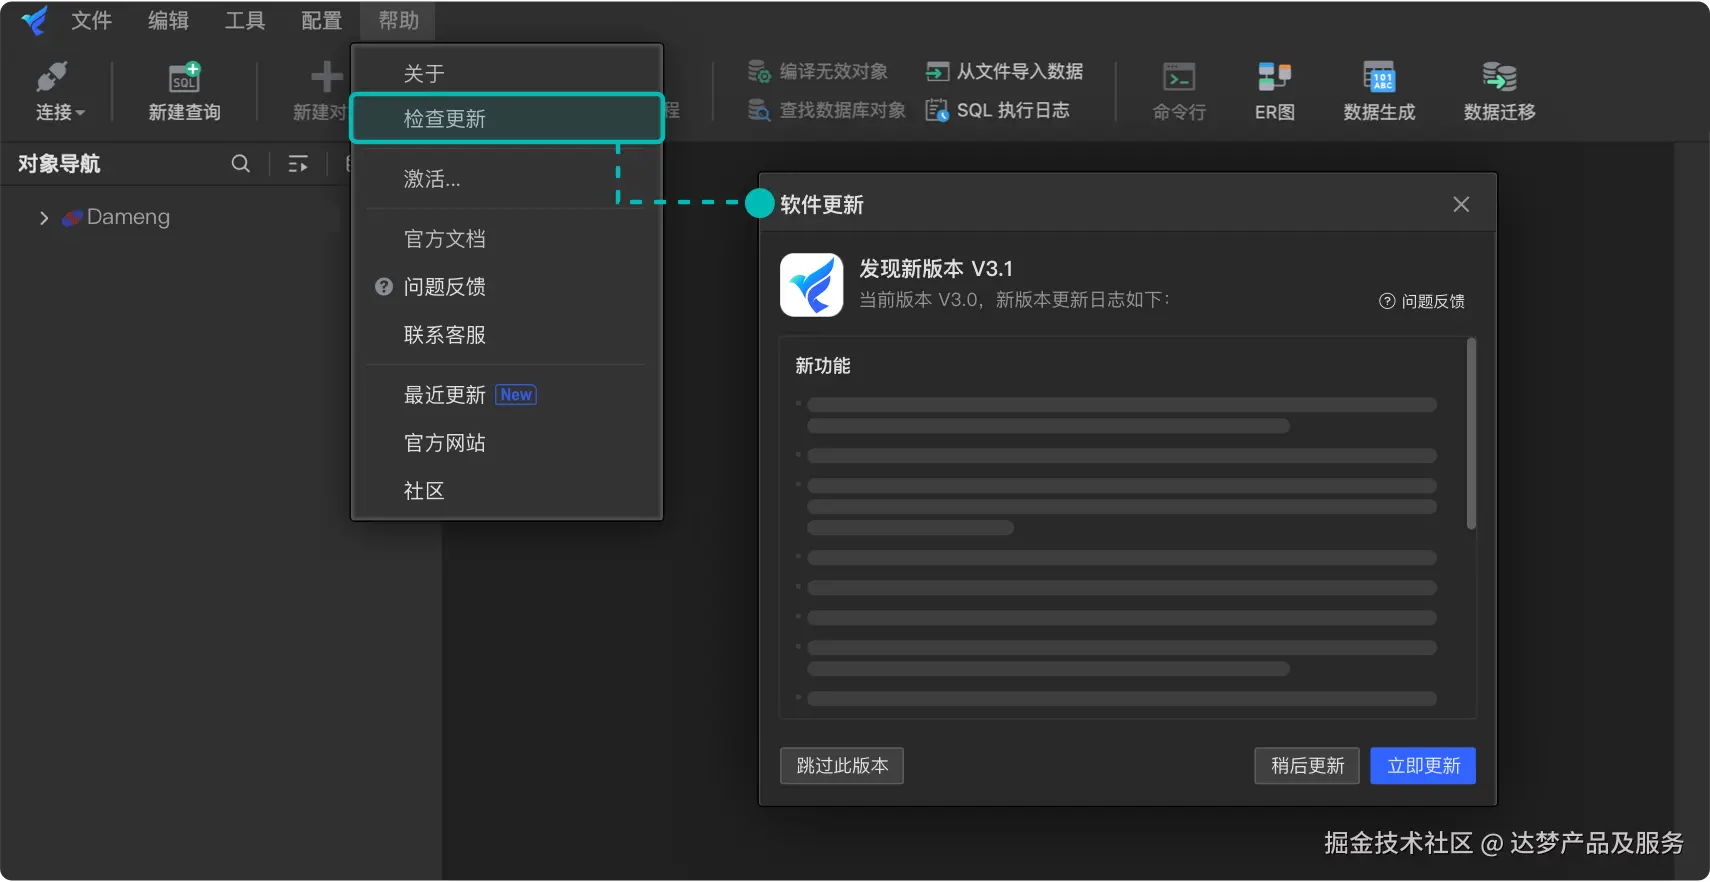
Task: Select 关于 menu entry
Action: [507, 73]
